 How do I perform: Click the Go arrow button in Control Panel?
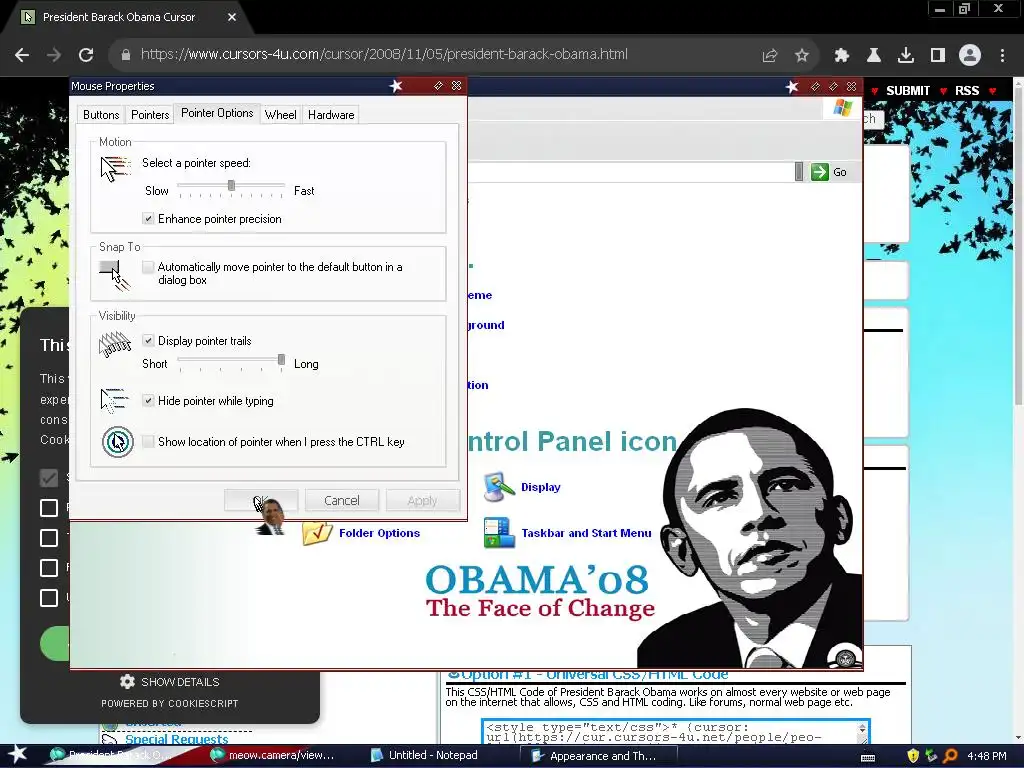click(820, 172)
